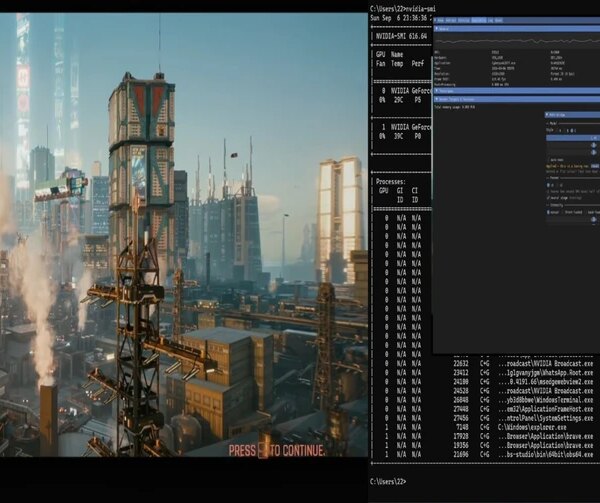Click the GPU Name column header in terminal
The height and width of the screenshot is (503, 600).
tap(390, 54)
